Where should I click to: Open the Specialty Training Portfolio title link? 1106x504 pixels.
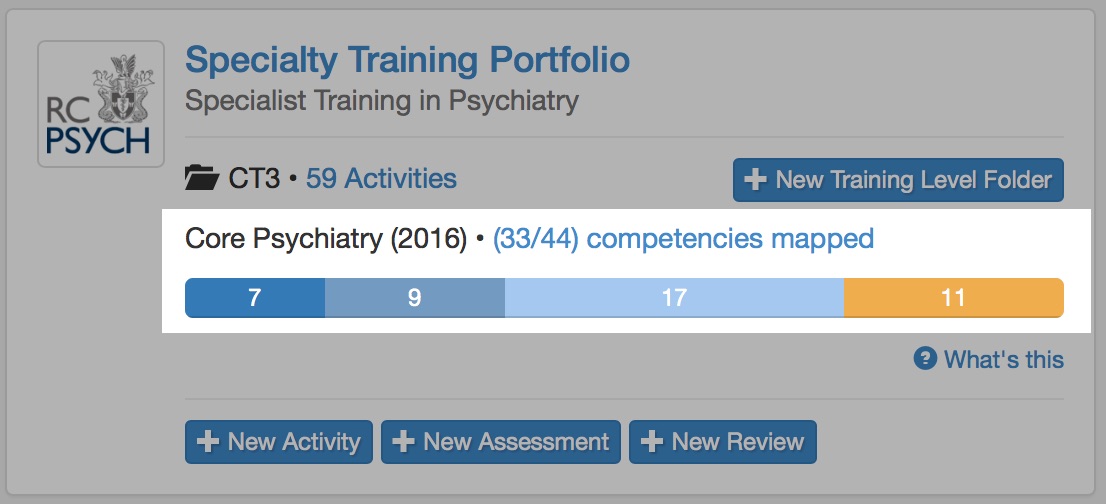(407, 60)
